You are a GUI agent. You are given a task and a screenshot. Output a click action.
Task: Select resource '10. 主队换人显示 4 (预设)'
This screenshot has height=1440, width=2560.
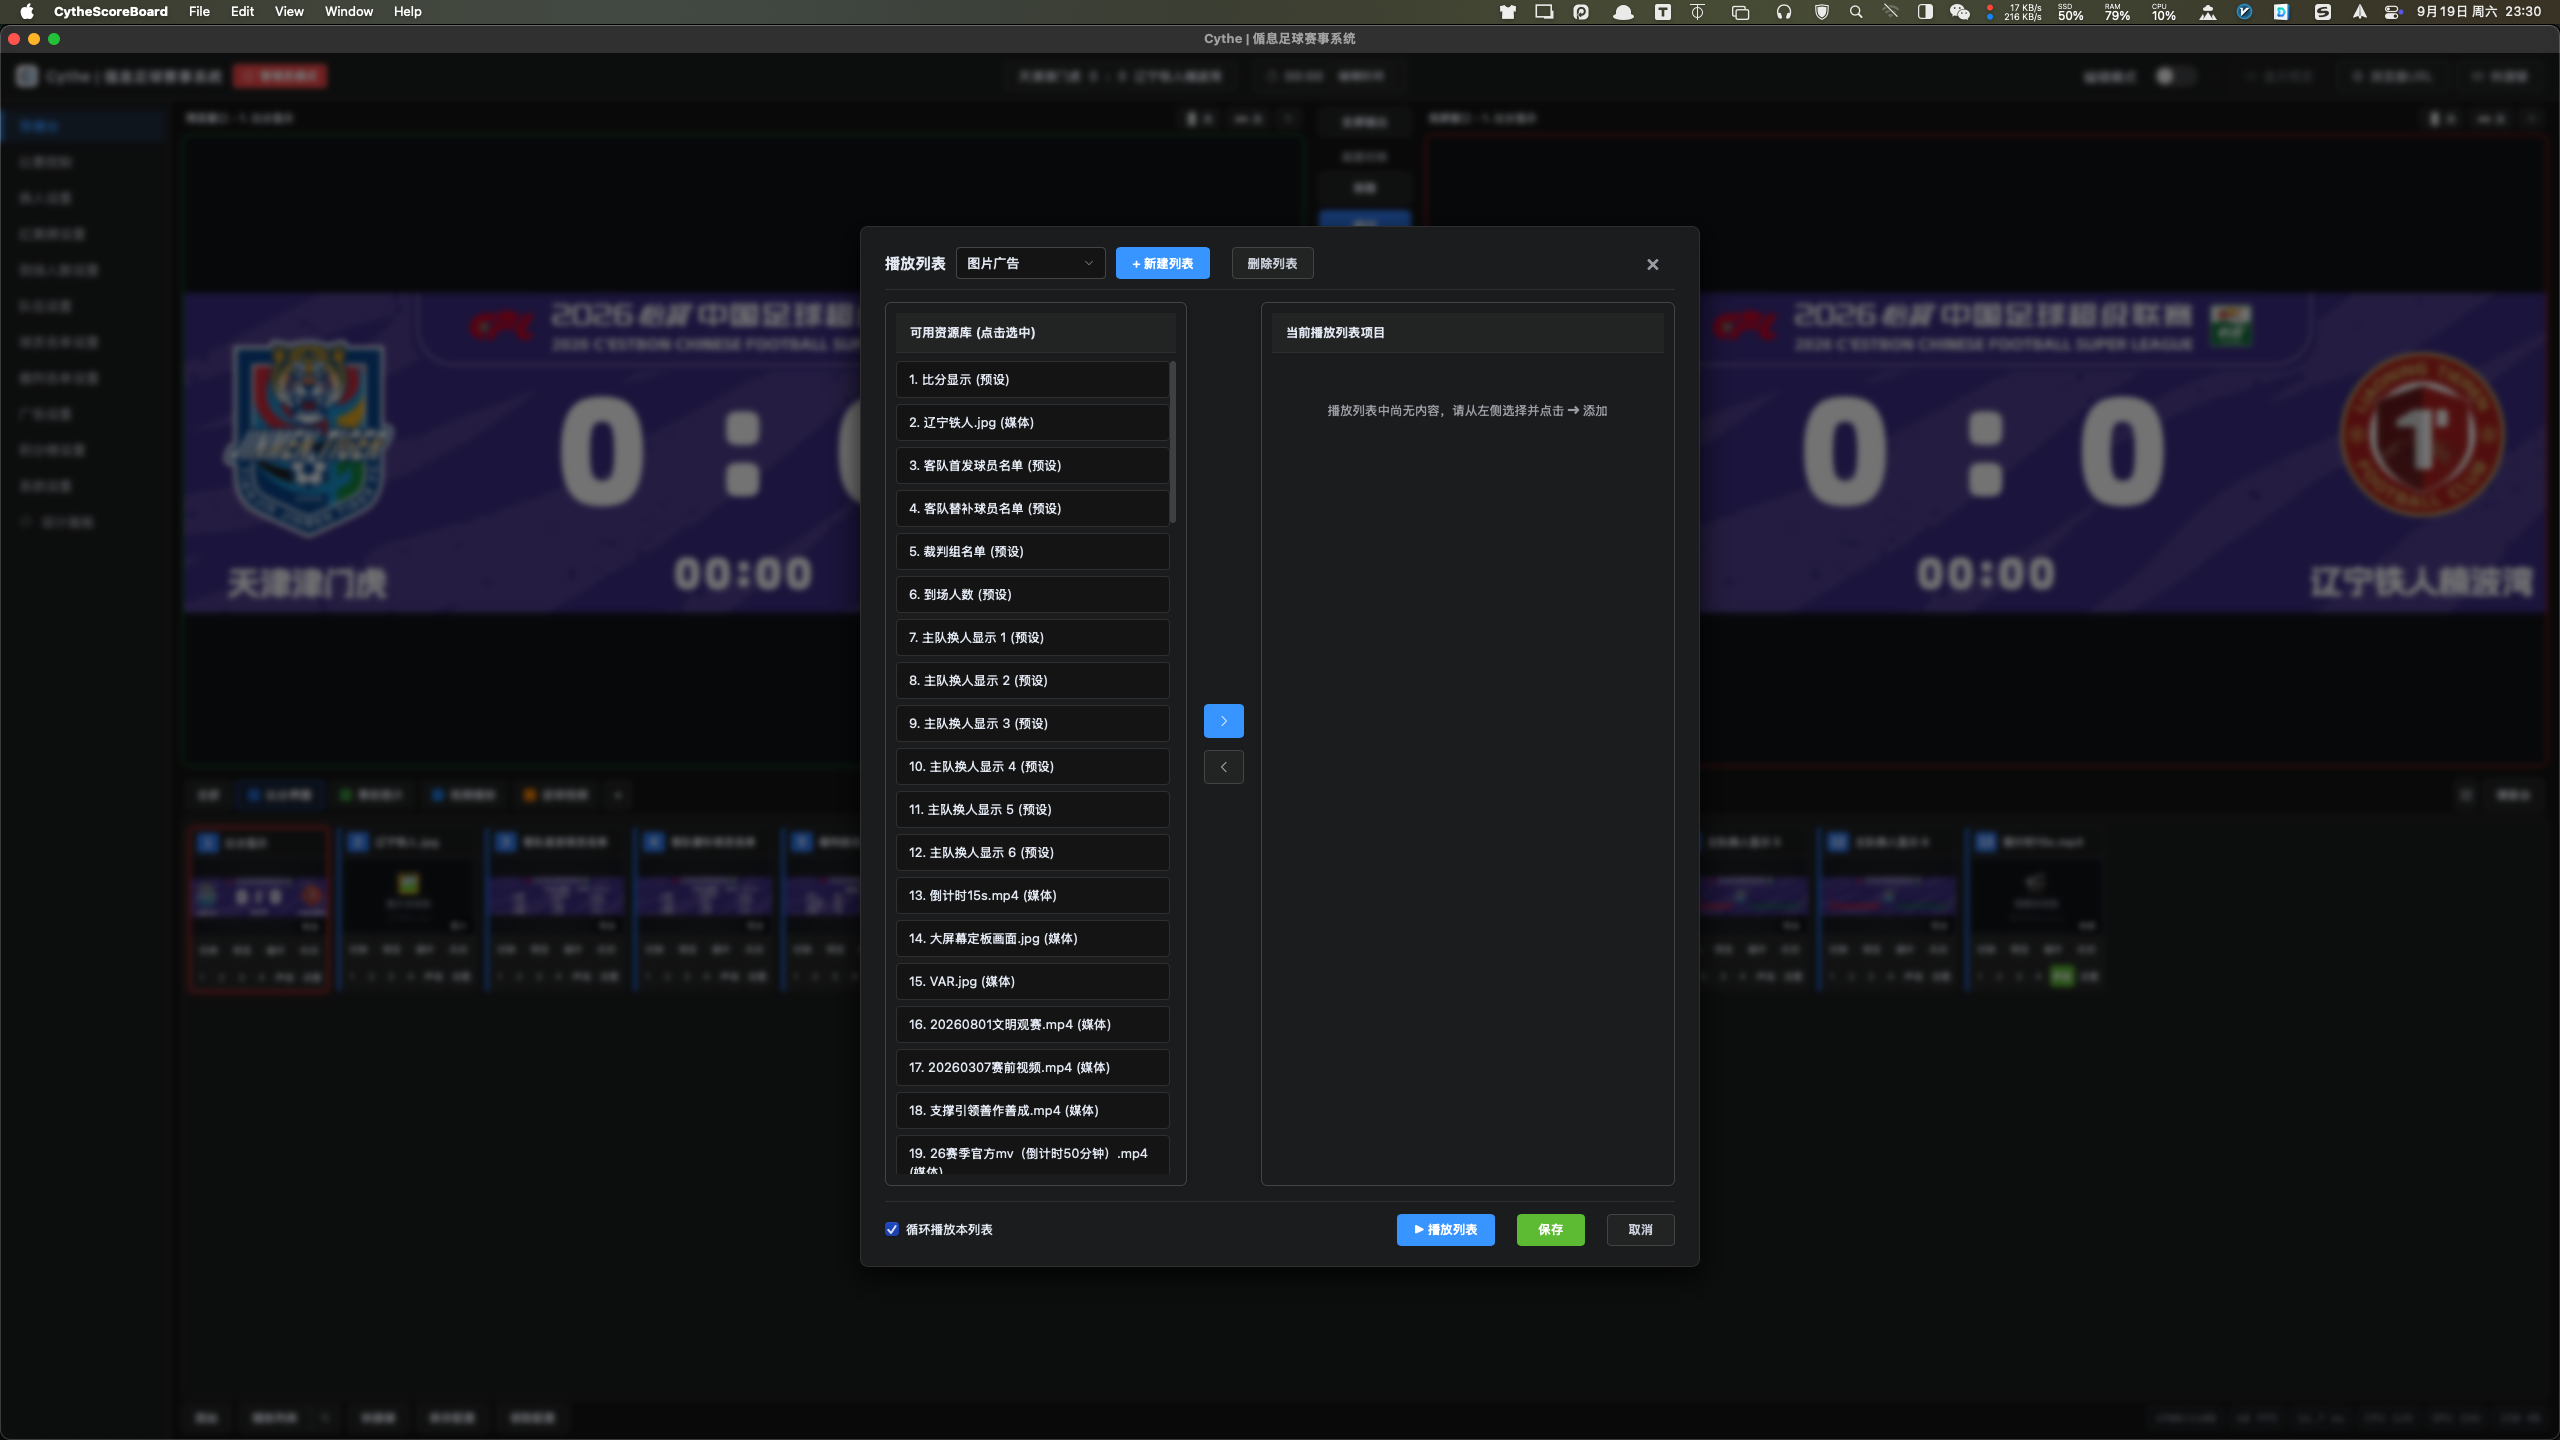tap(1032, 766)
